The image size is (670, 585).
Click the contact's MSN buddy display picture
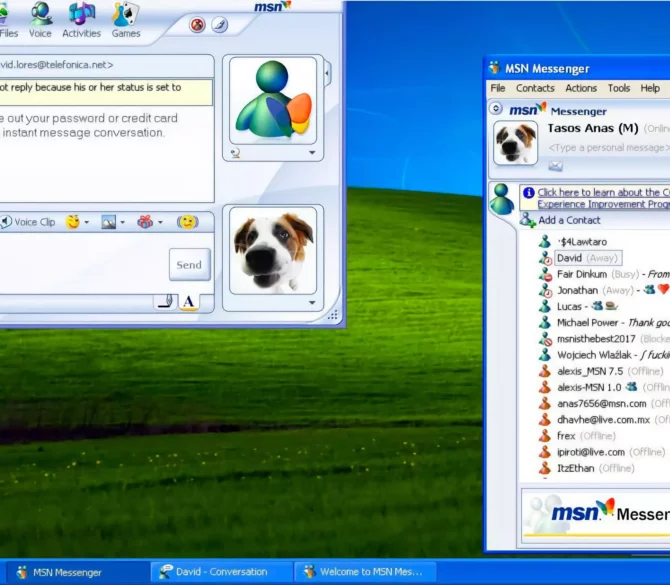(x=273, y=101)
